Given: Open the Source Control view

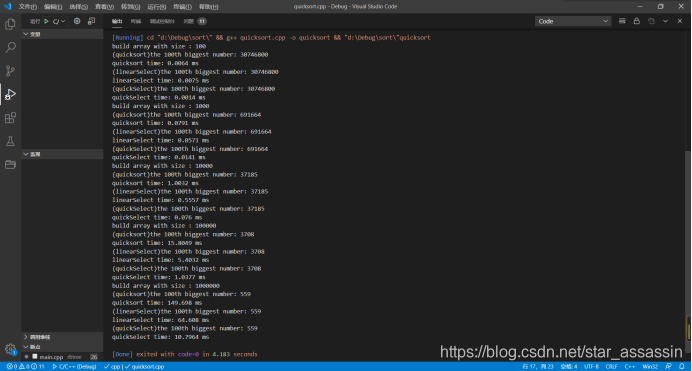Looking at the screenshot, I should point(10,71).
